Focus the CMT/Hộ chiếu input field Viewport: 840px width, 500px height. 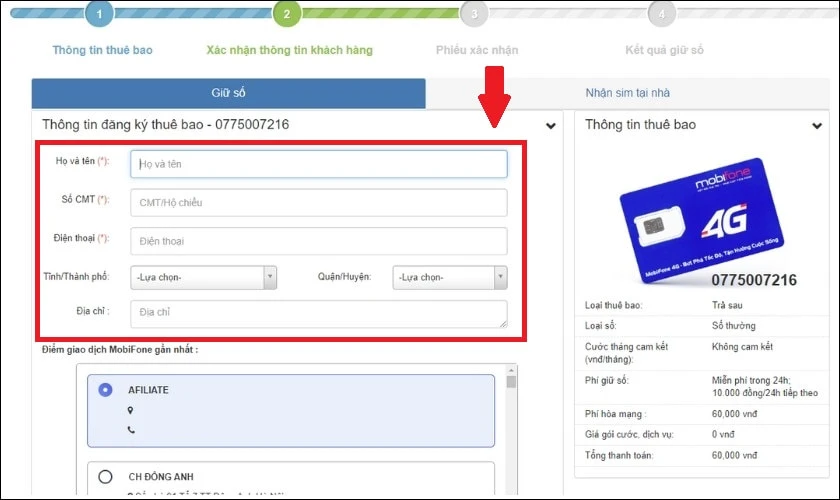(319, 203)
